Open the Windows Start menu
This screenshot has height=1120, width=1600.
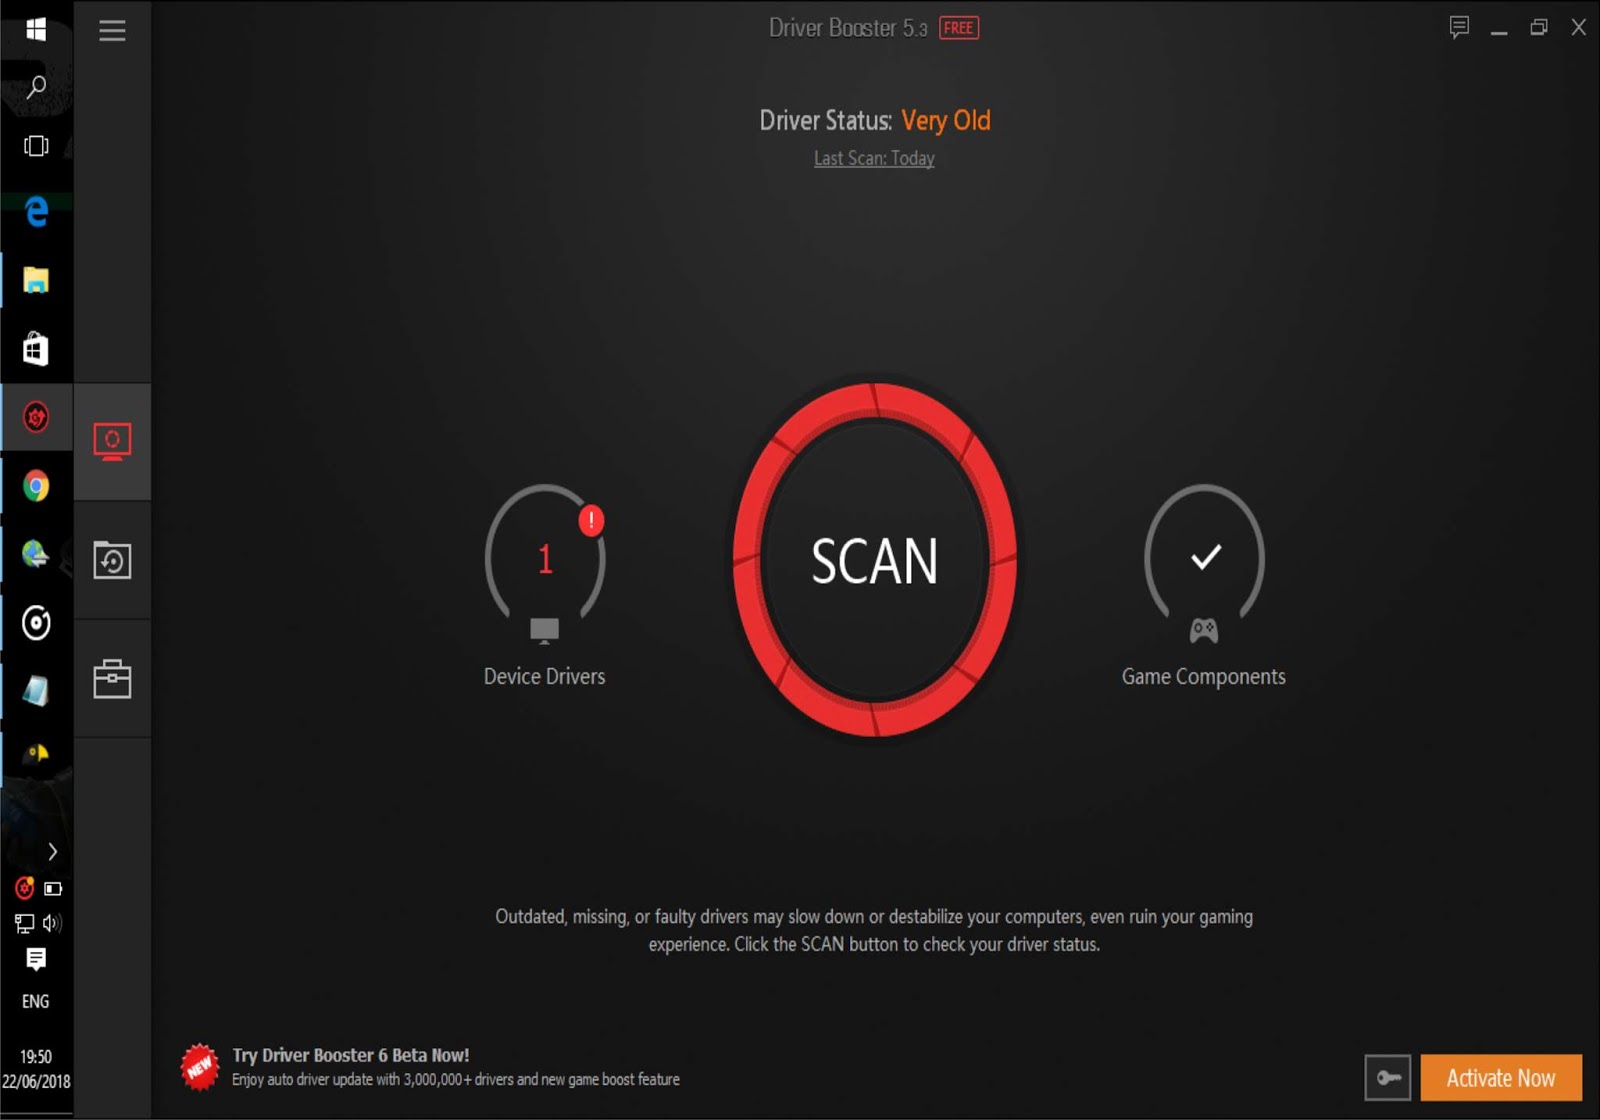coord(36,29)
